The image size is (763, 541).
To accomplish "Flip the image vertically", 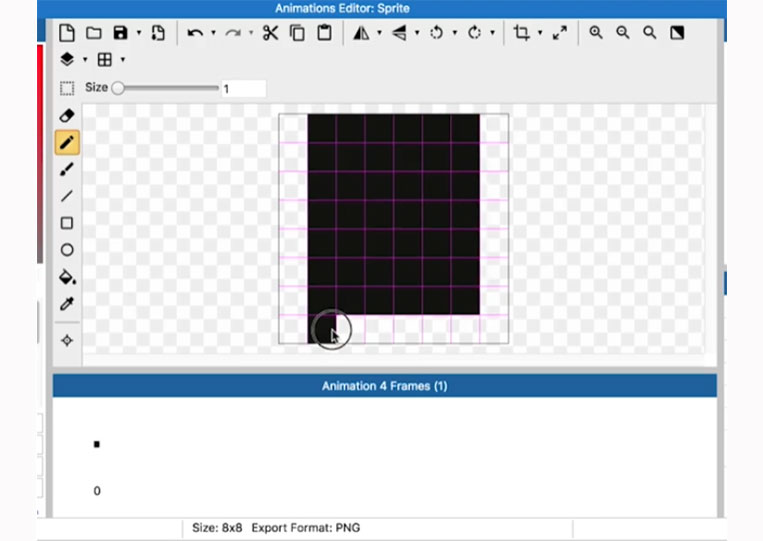I will click(x=399, y=33).
